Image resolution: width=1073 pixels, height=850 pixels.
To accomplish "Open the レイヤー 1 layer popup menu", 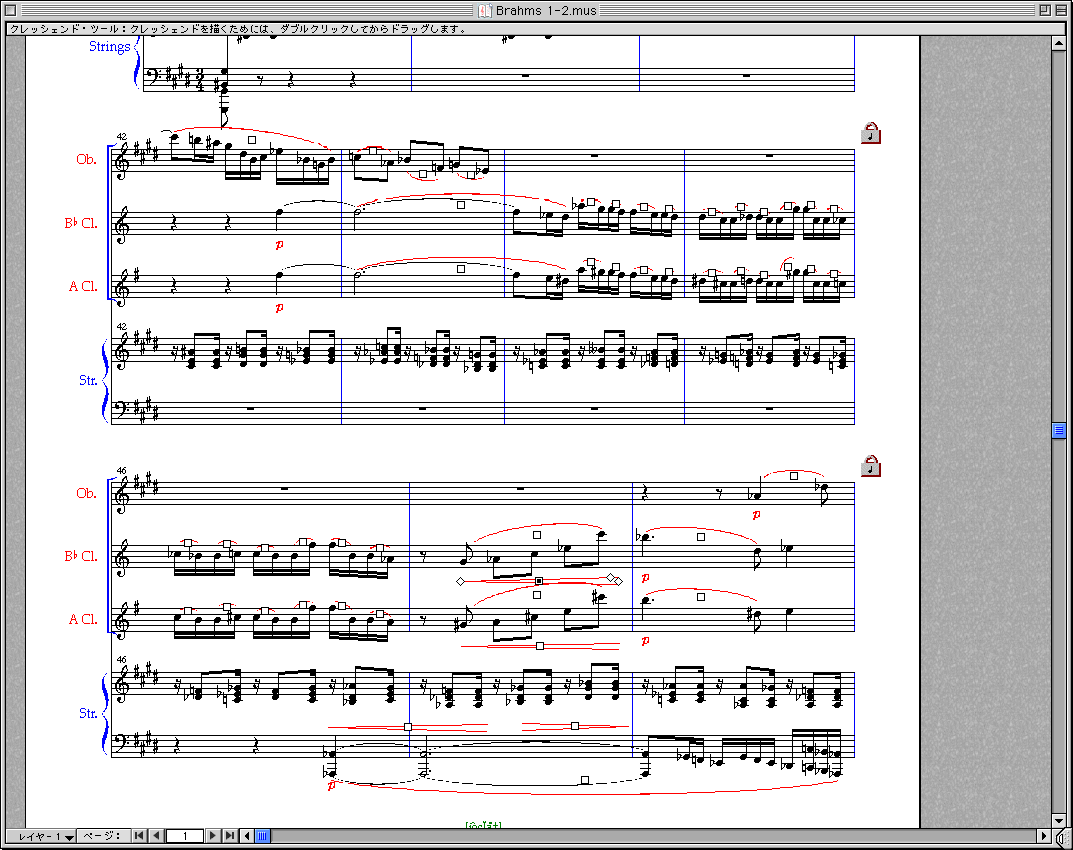I will [42, 836].
